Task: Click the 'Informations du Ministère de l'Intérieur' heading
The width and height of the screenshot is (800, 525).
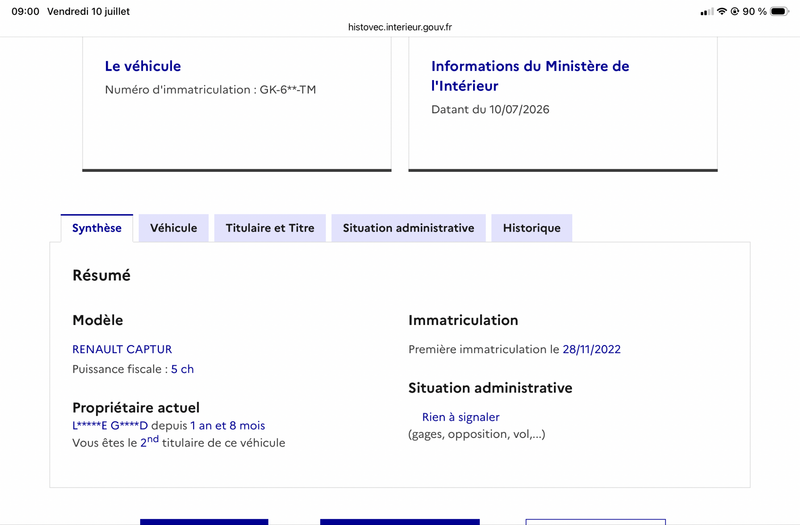Action: click(530, 76)
